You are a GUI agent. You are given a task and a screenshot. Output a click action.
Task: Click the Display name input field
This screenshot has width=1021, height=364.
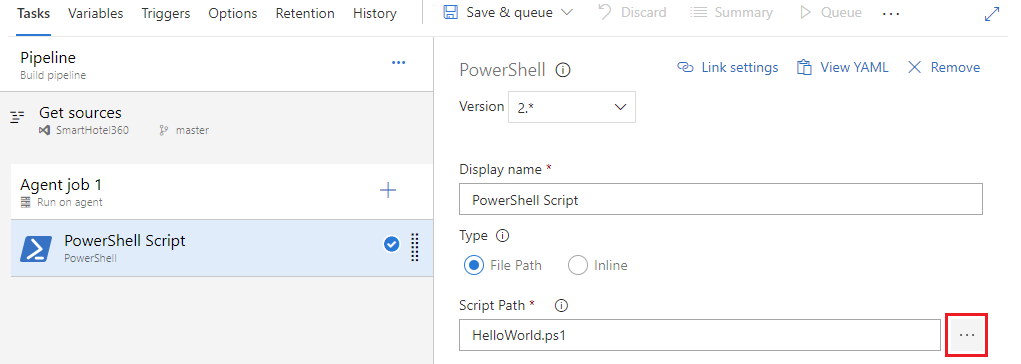pos(721,199)
